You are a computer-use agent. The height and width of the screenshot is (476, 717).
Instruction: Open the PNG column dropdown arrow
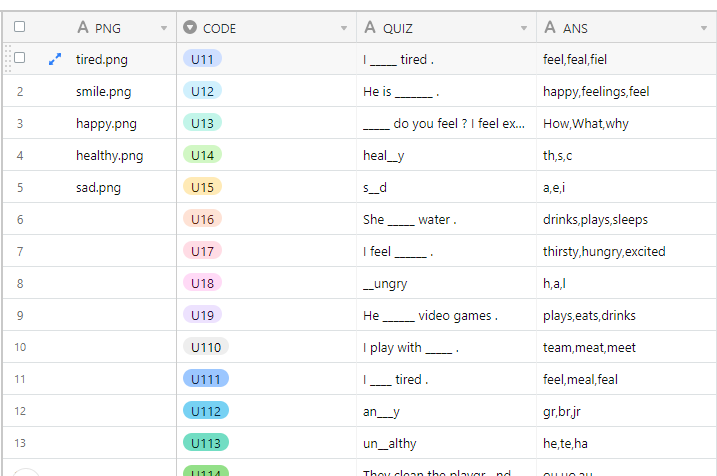pyautogui.click(x=164, y=28)
